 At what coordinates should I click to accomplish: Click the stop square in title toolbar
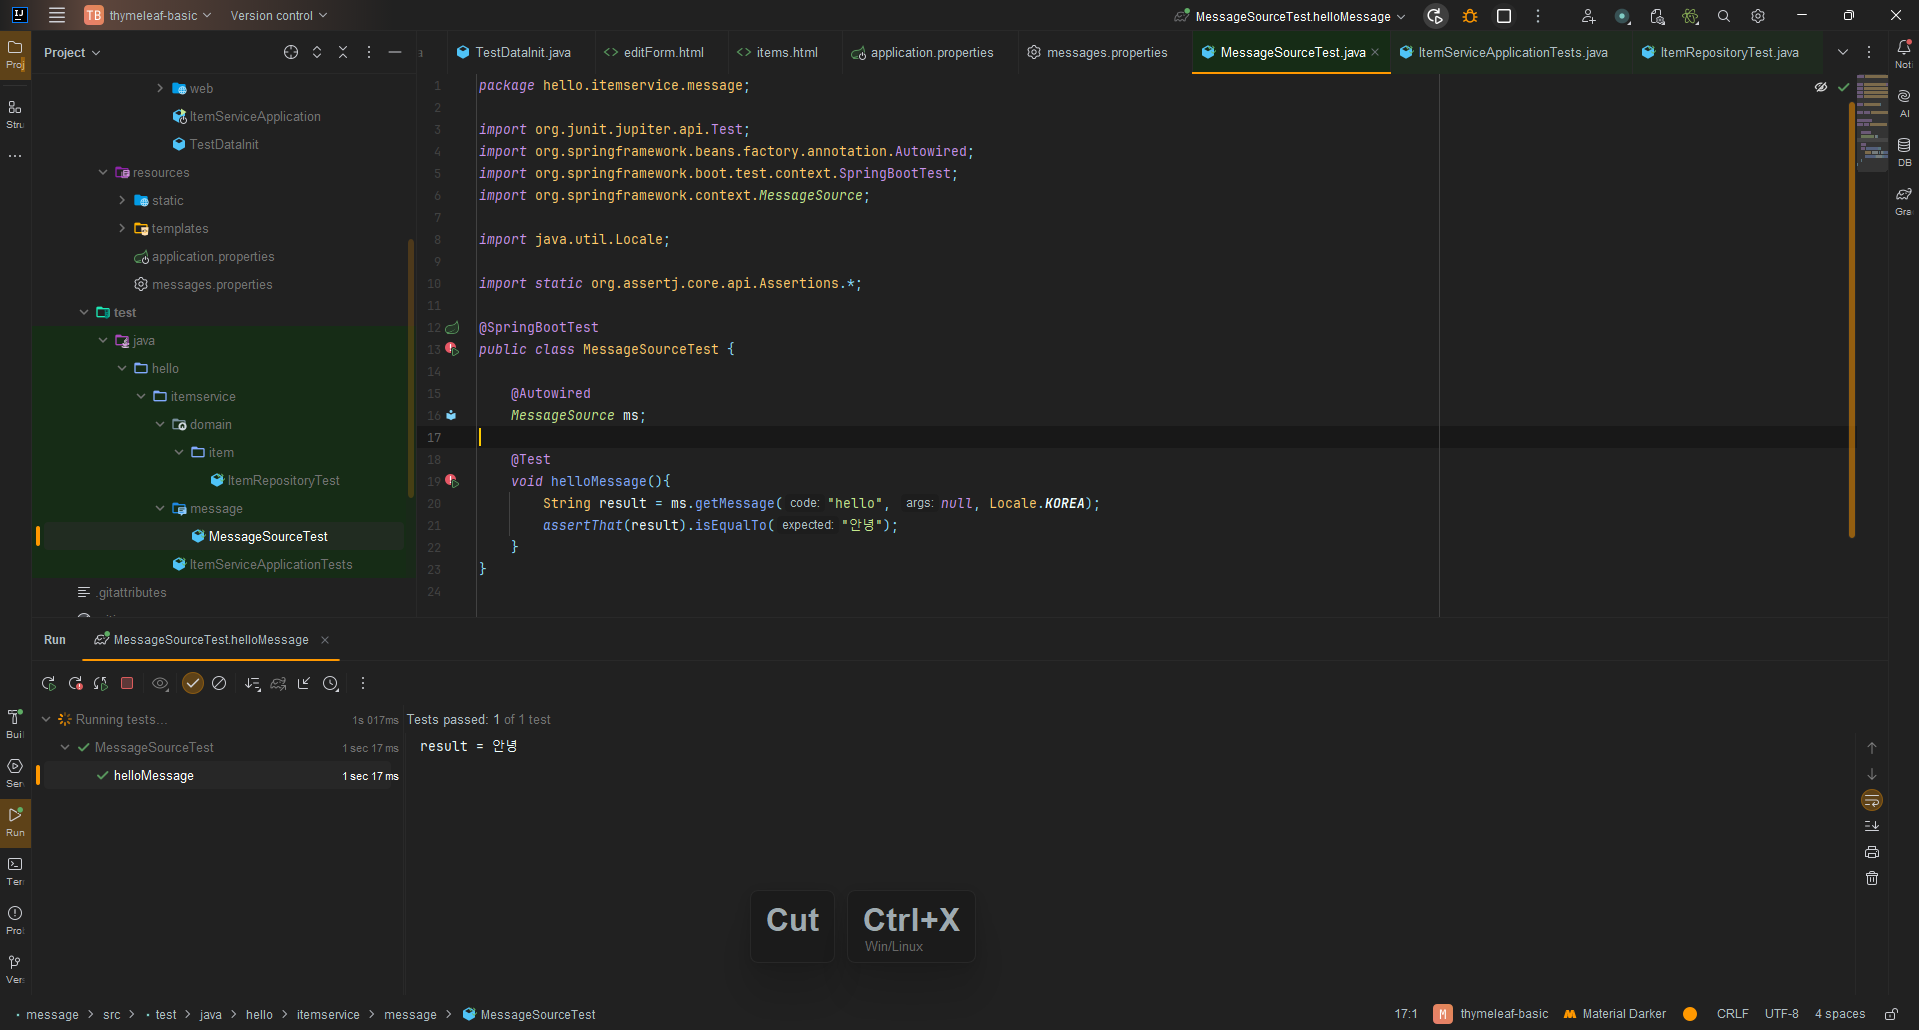(x=1504, y=16)
